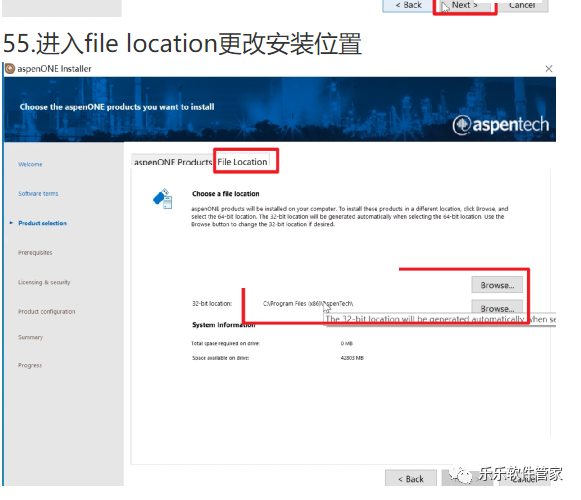Select the Prerequisites step
581x500 pixels.
(x=35, y=252)
